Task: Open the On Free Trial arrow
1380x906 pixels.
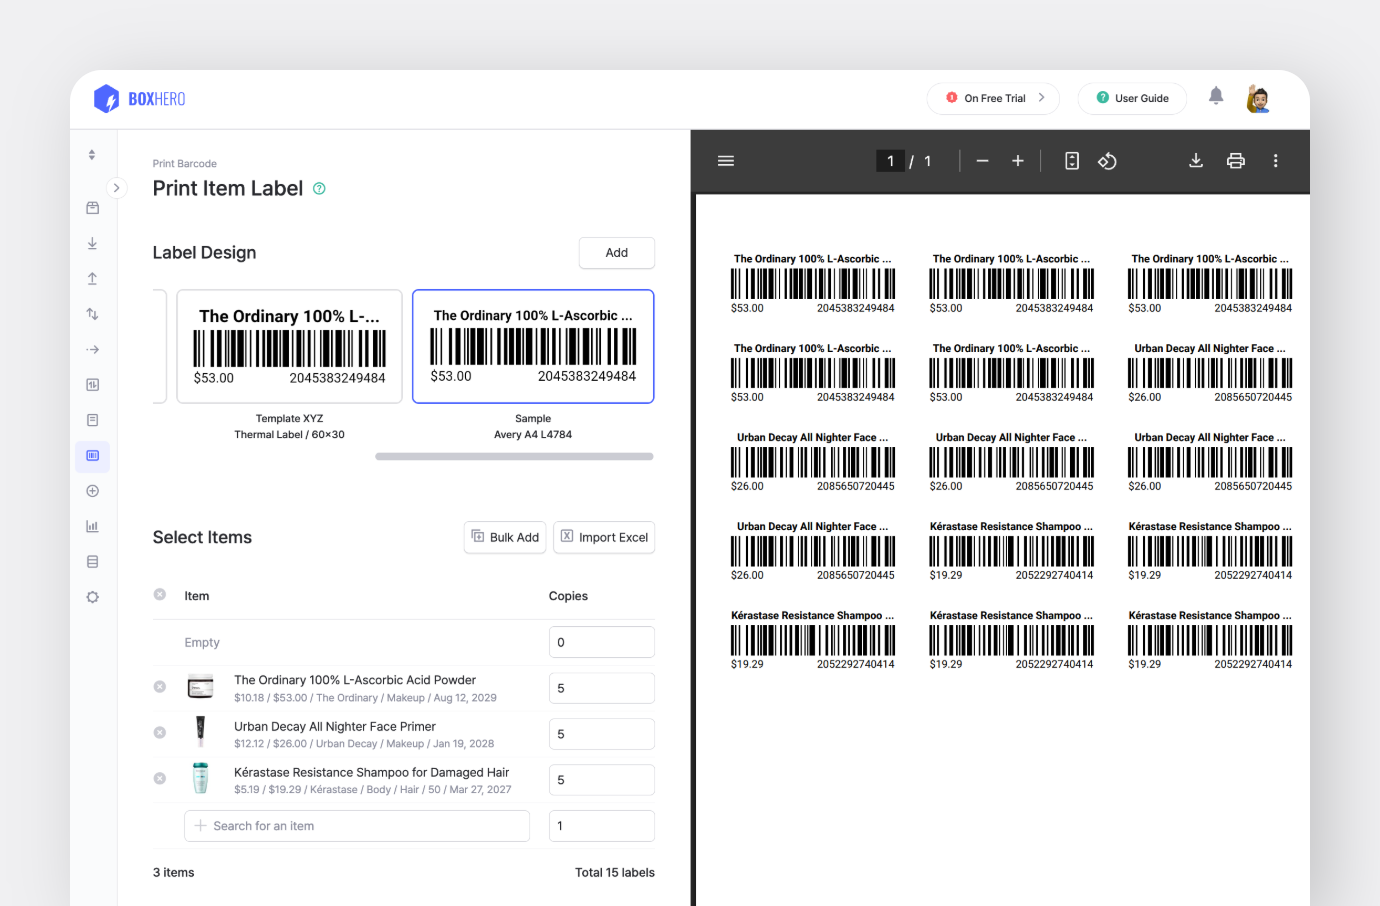Action: click(1041, 98)
